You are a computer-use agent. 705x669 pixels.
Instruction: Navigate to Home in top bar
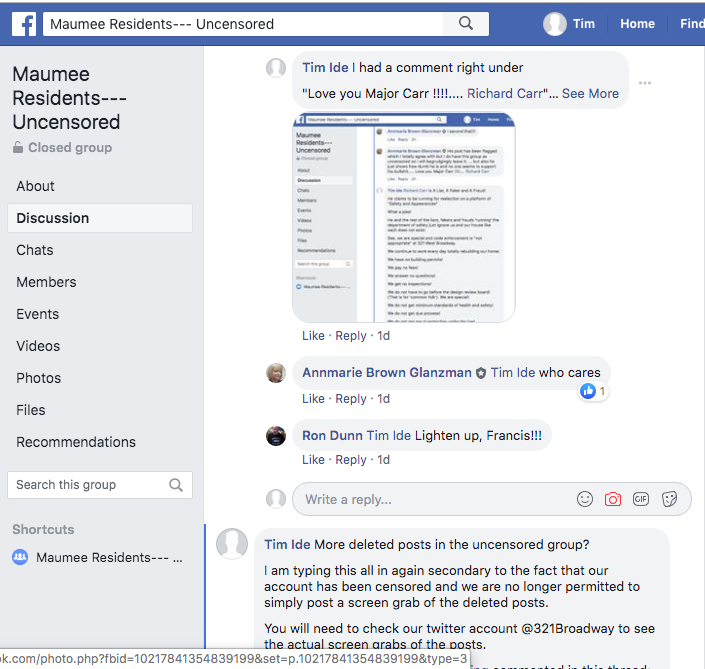tap(637, 24)
